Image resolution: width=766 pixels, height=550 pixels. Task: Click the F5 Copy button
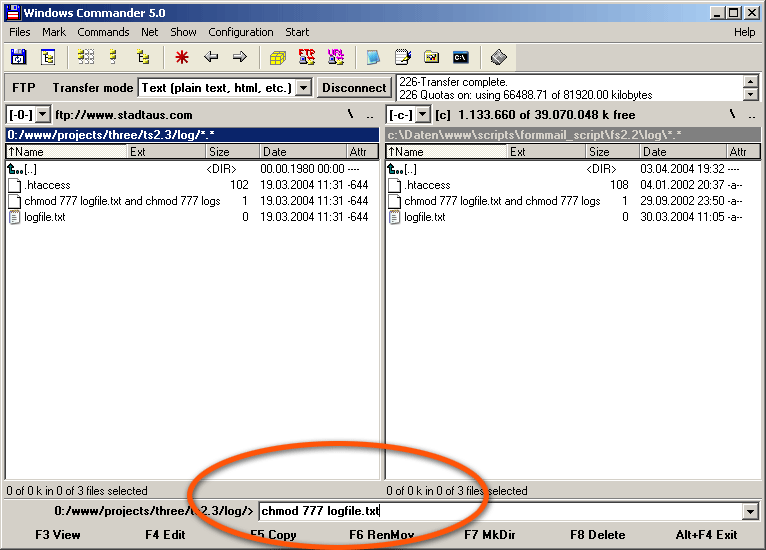pyautogui.click(x=273, y=535)
